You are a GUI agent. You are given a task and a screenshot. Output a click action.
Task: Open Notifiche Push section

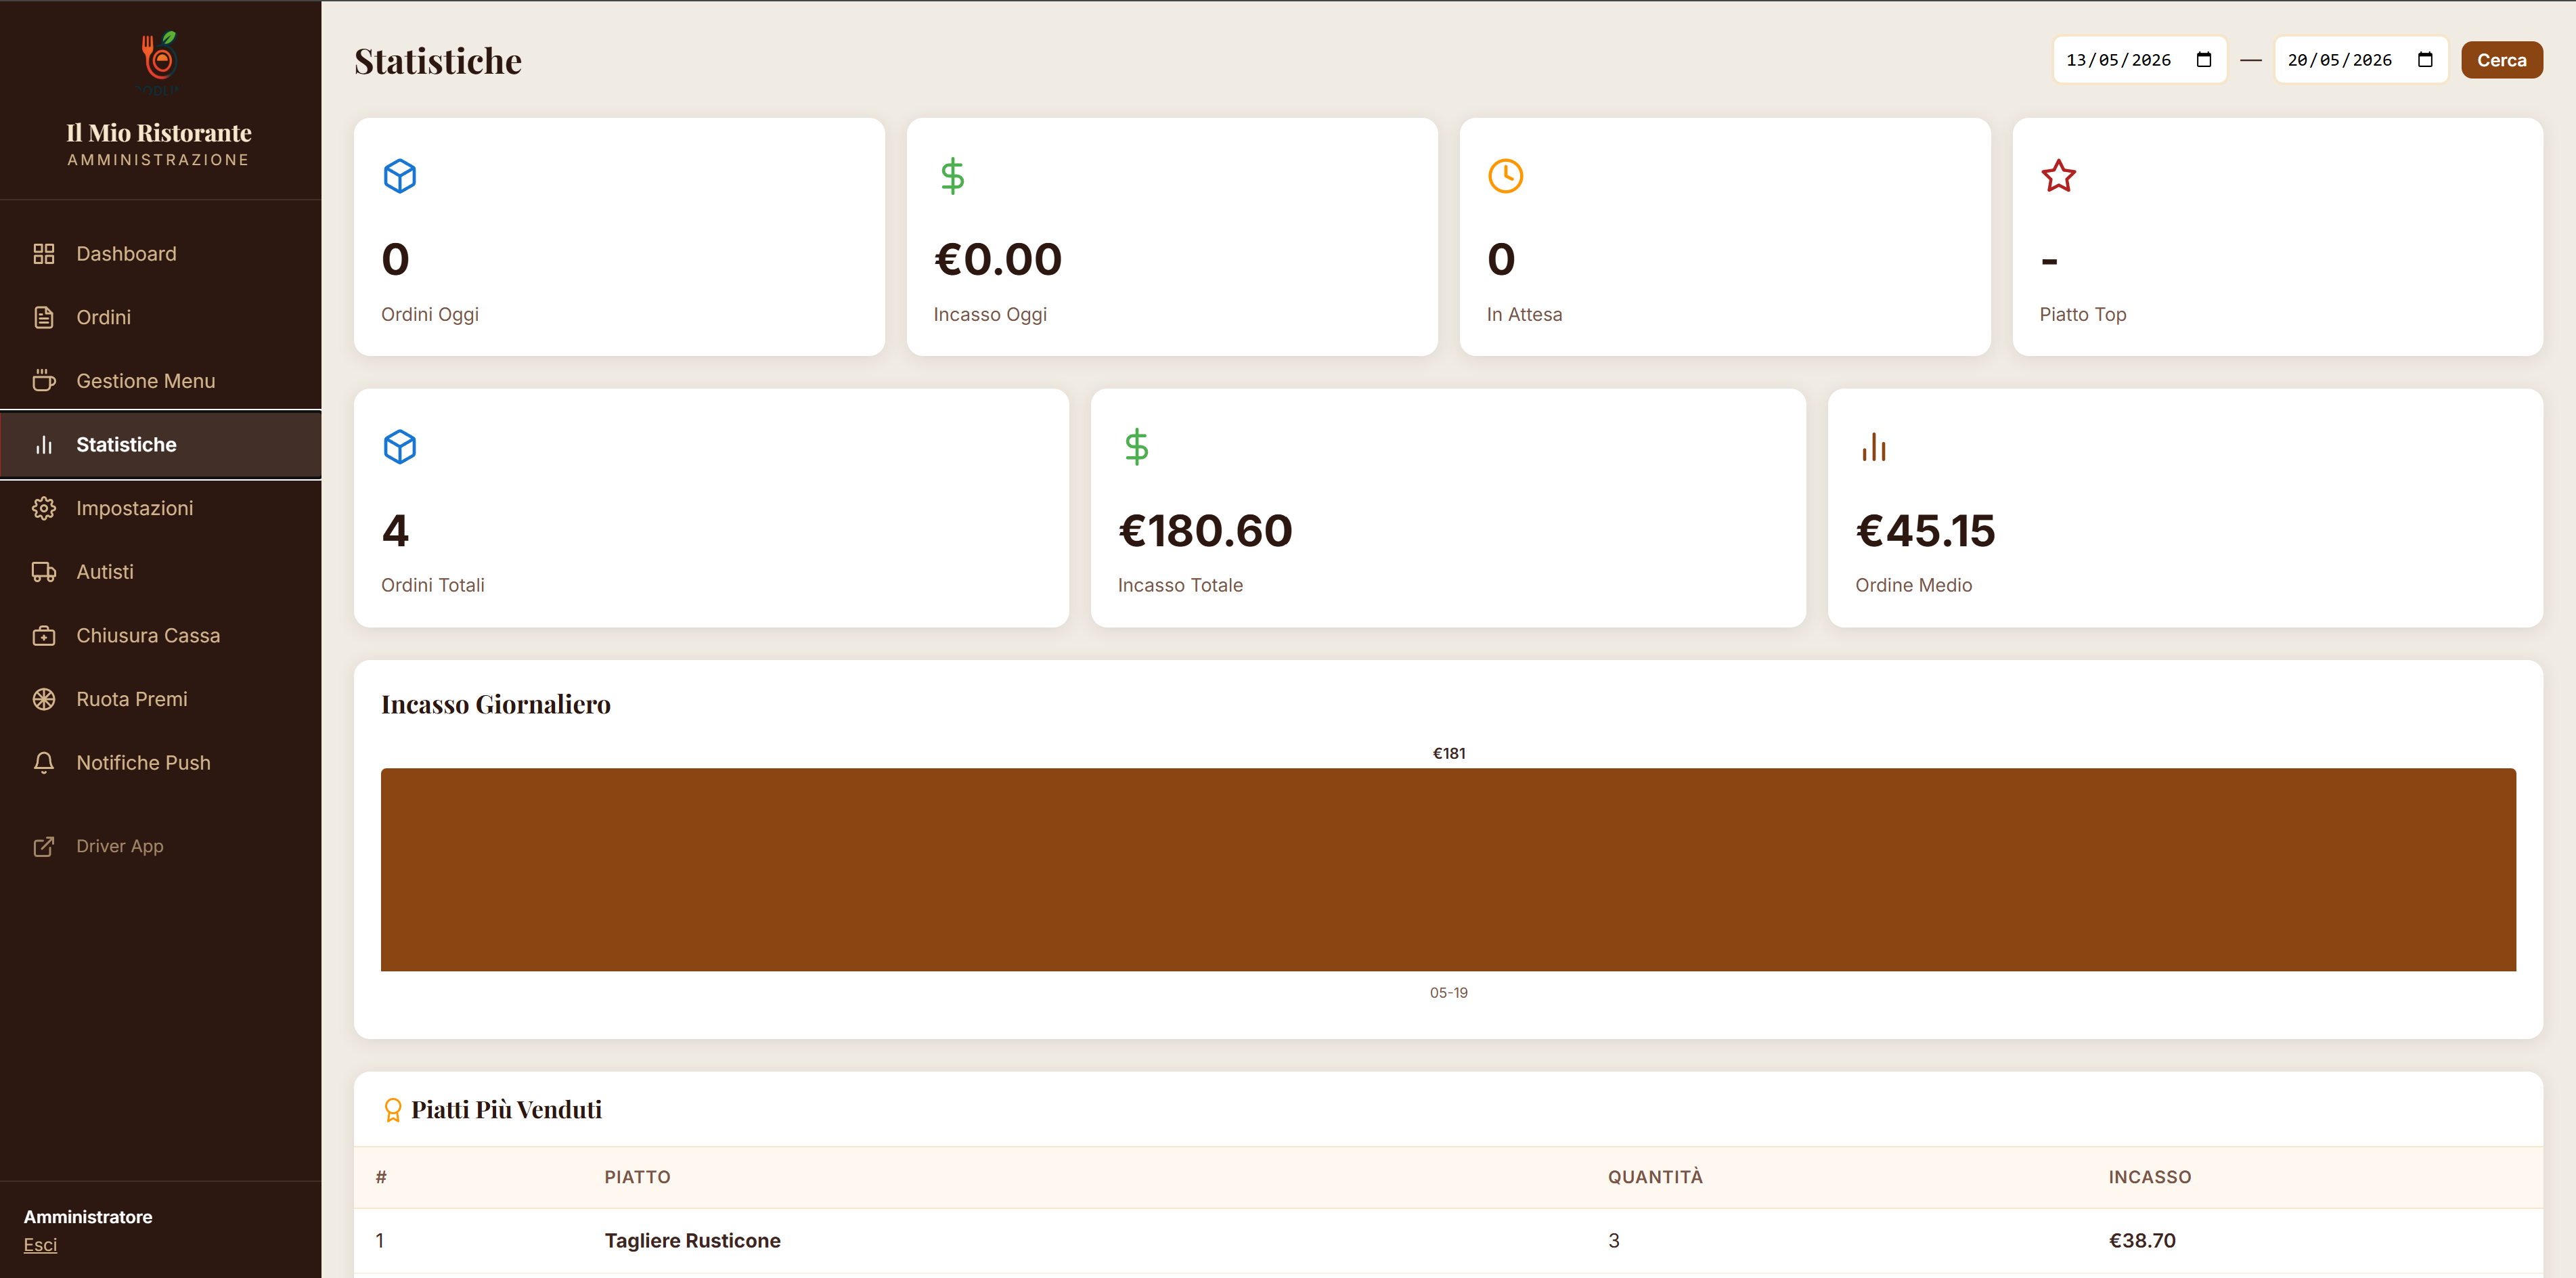click(160, 763)
